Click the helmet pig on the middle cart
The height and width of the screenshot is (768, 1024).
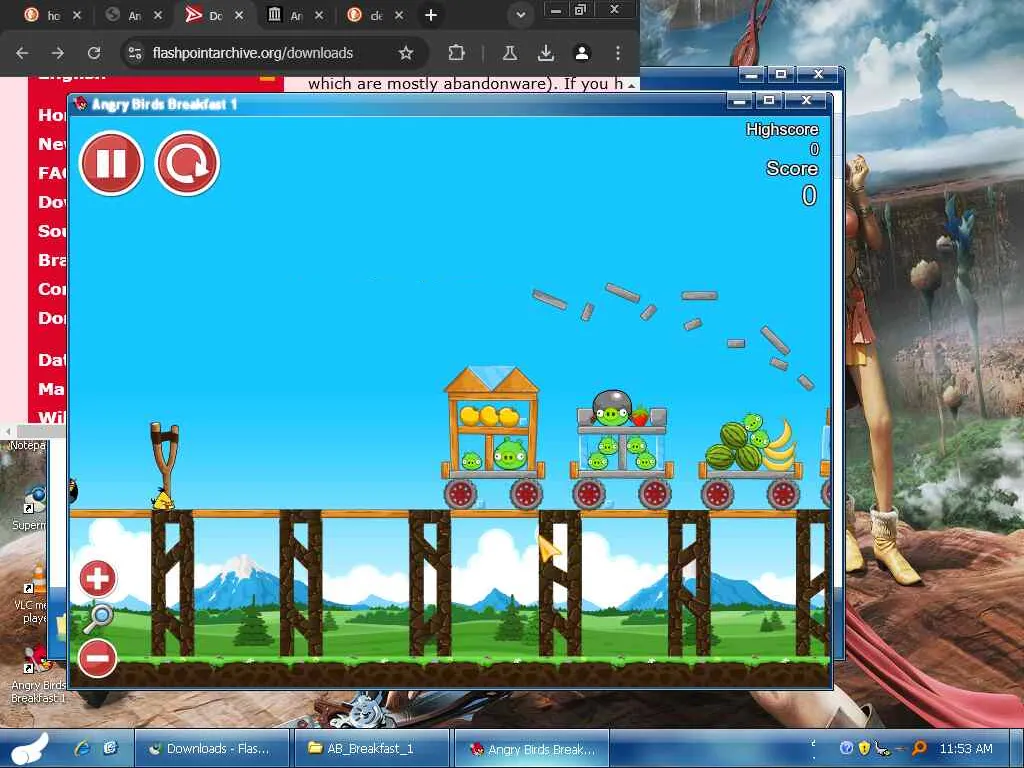point(612,408)
